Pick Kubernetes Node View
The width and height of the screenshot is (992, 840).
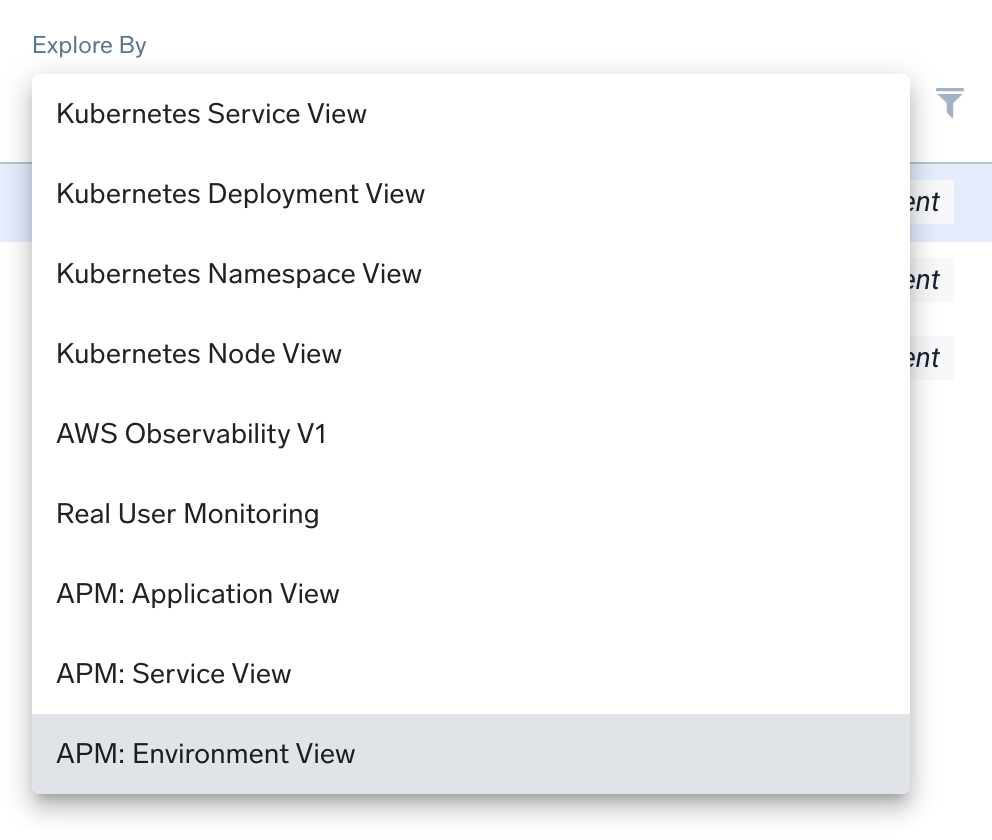(198, 353)
